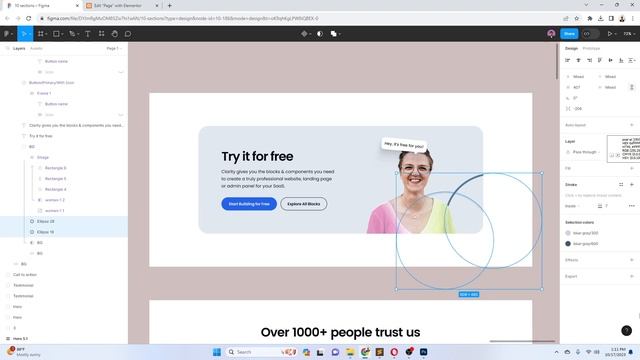Click the browser address bar
Screen dimensions: 640x360
[300, 18]
